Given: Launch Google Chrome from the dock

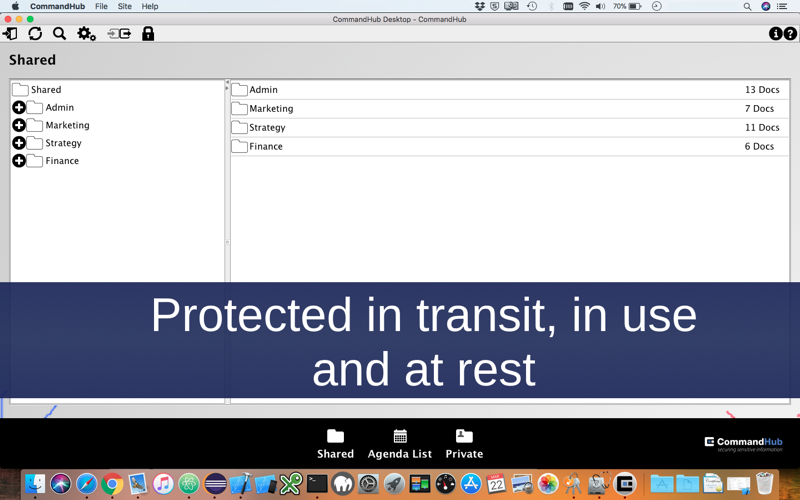Looking at the screenshot, I should tap(112, 483).
